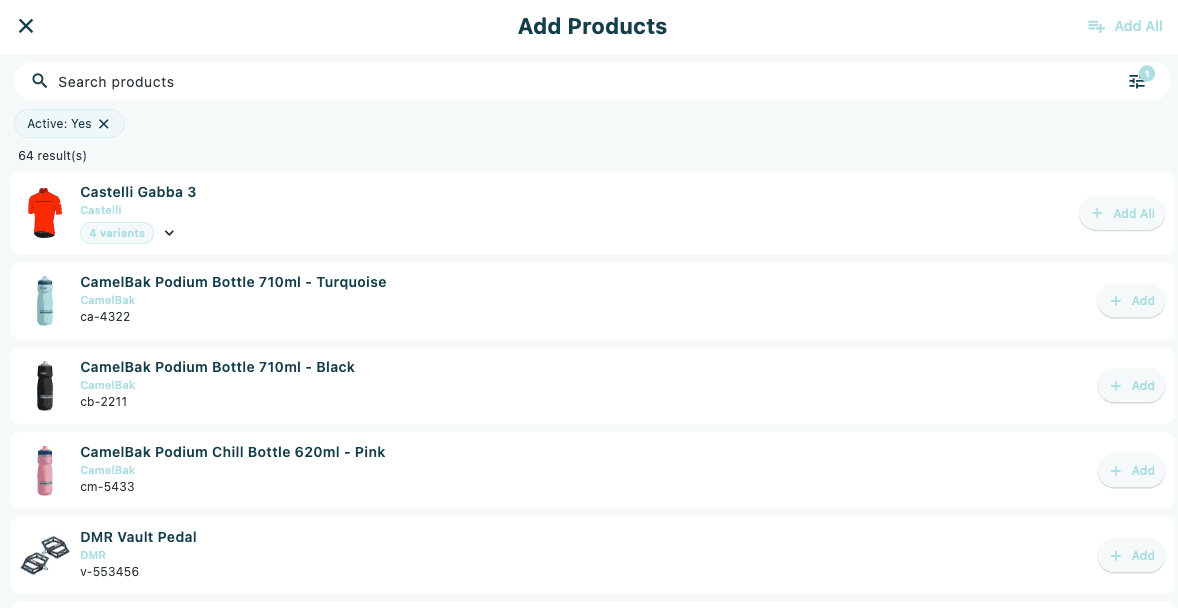Add the DMR Vault Pedal
Screen dimensions: 1178x608
(1131, 555)
